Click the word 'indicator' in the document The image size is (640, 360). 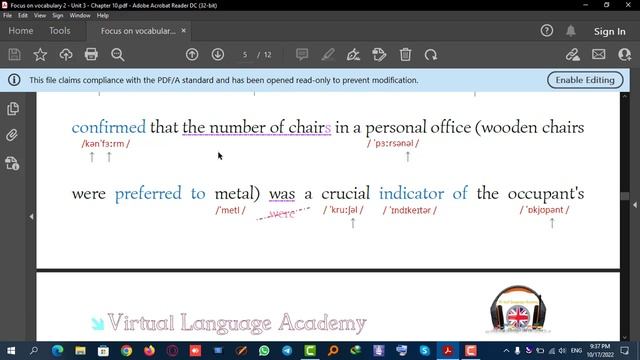coord(411,193)
